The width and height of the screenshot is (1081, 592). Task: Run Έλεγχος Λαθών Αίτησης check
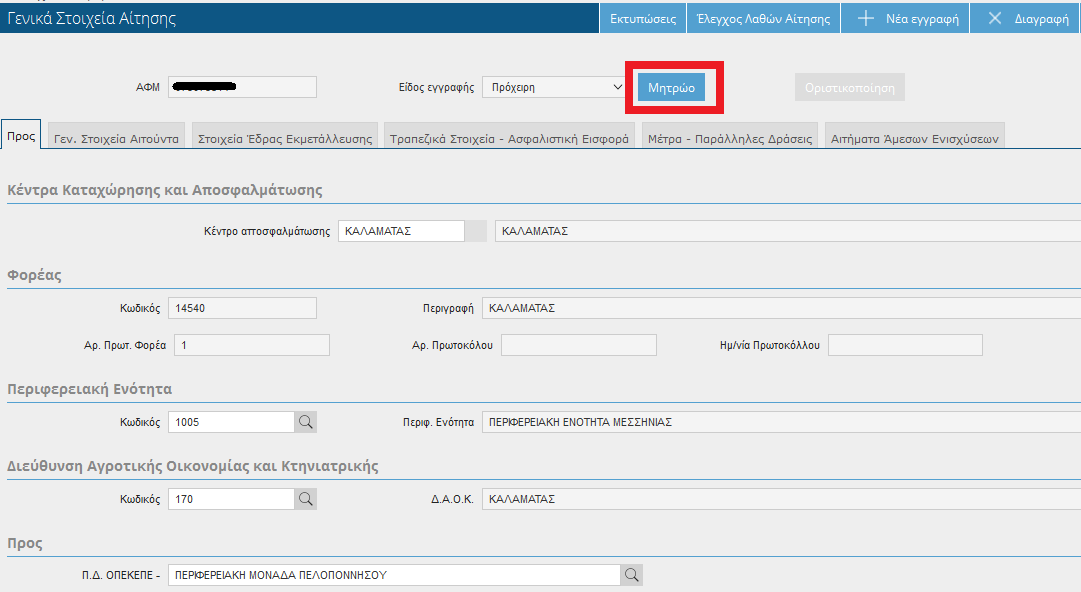763,19
